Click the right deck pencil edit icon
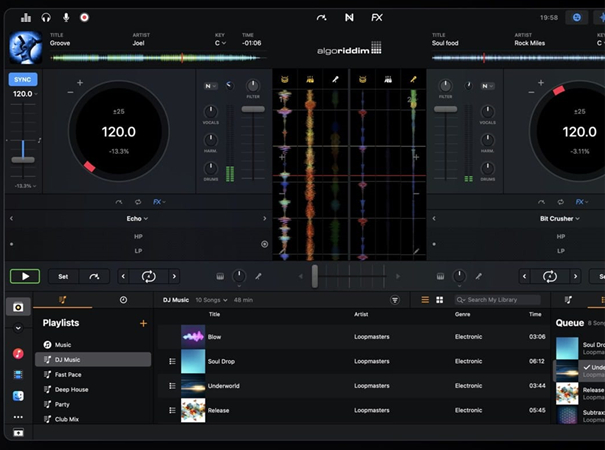This screenshot has height=450, width=605. pos(478,276)
